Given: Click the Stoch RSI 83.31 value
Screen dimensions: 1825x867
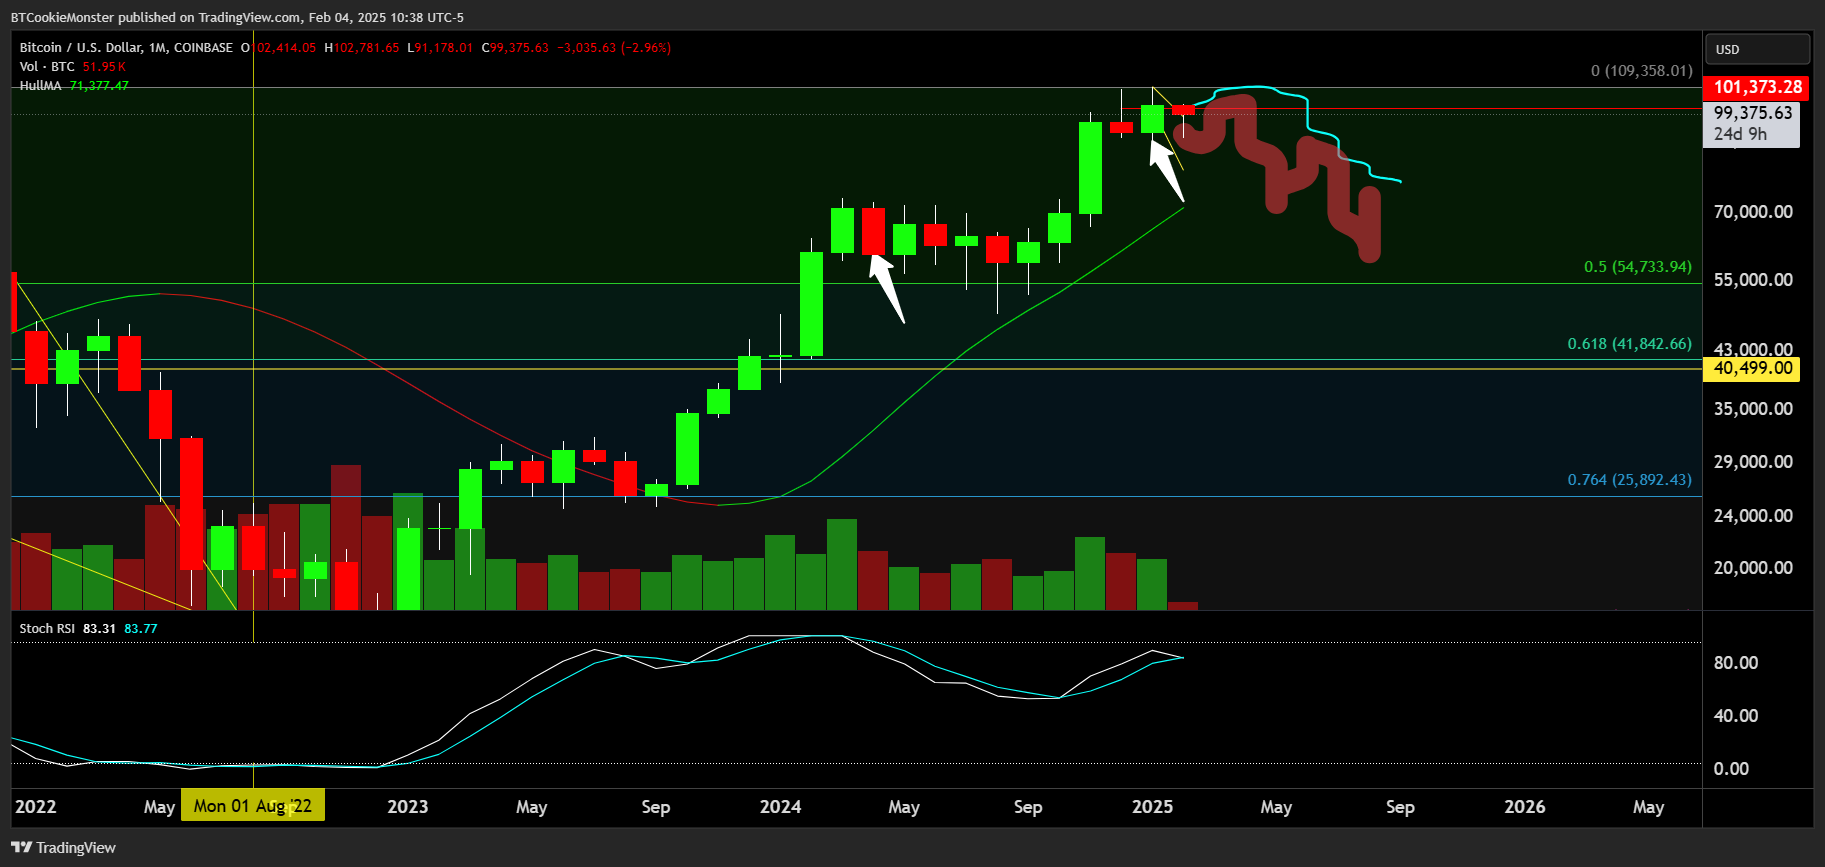Looking at the screenshot, I should pyautogui.click(x=99, y=628).
